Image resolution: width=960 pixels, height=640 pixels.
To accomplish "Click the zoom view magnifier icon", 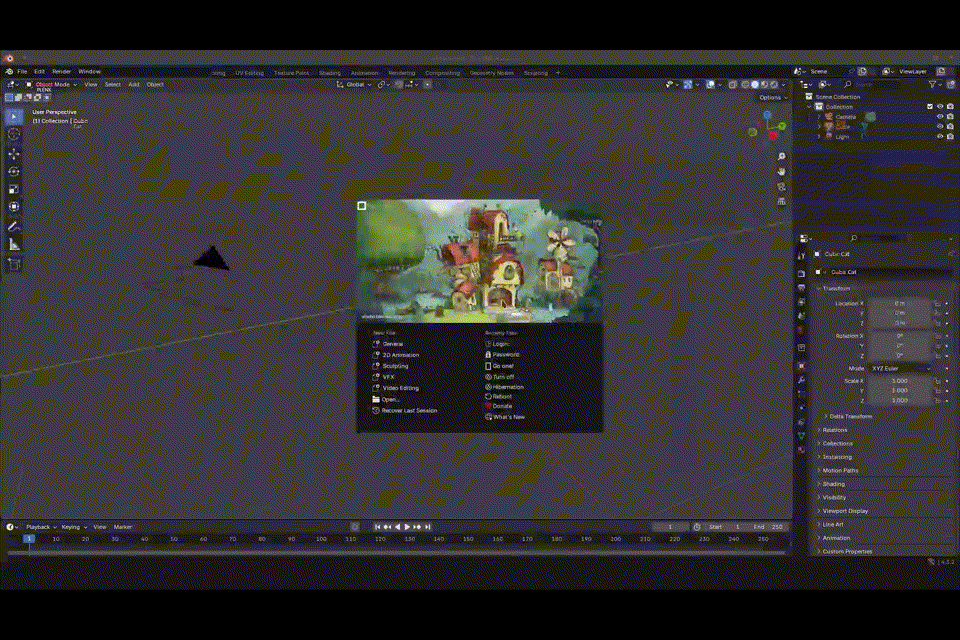I will [x=781, y=157].
